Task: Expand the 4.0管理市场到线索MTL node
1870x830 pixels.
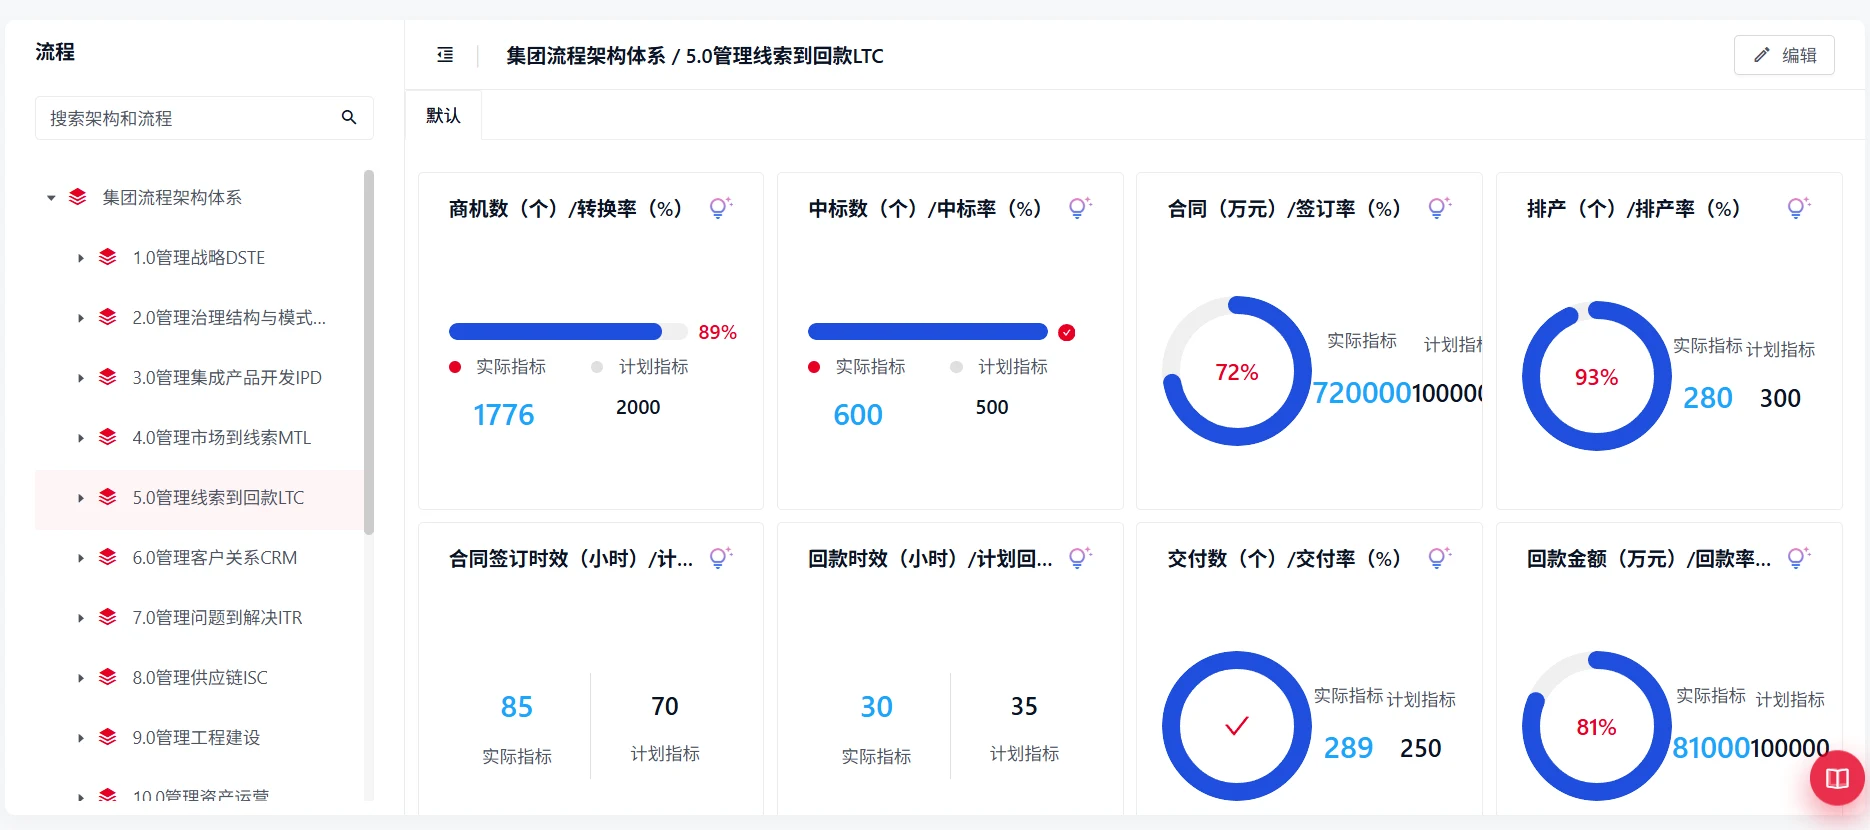Action: point(81,438)
